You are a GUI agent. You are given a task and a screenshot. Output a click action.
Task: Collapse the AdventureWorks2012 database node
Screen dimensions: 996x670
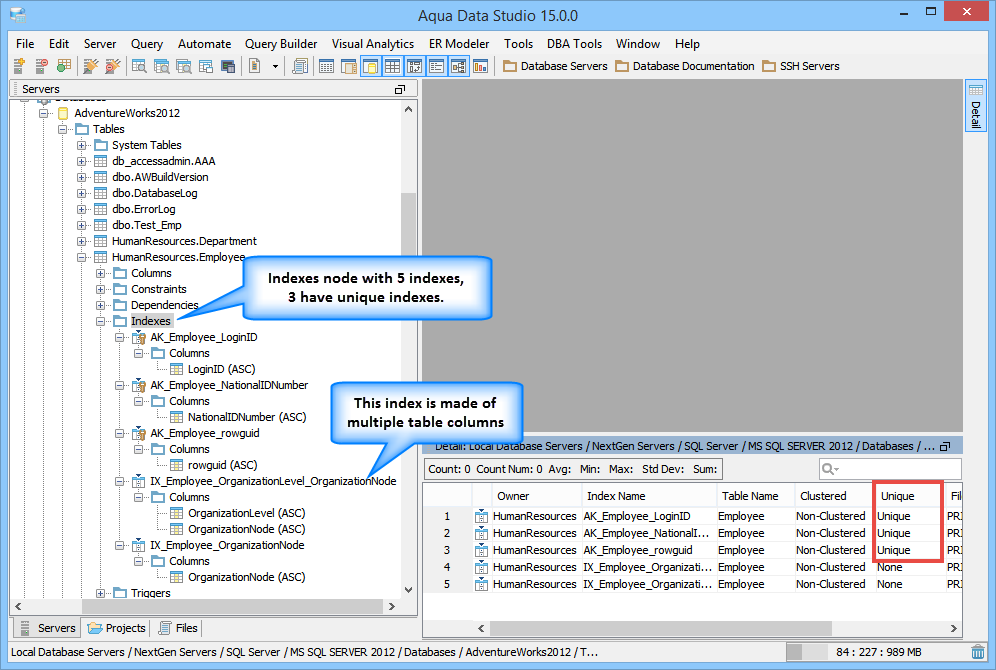(43, 113)
